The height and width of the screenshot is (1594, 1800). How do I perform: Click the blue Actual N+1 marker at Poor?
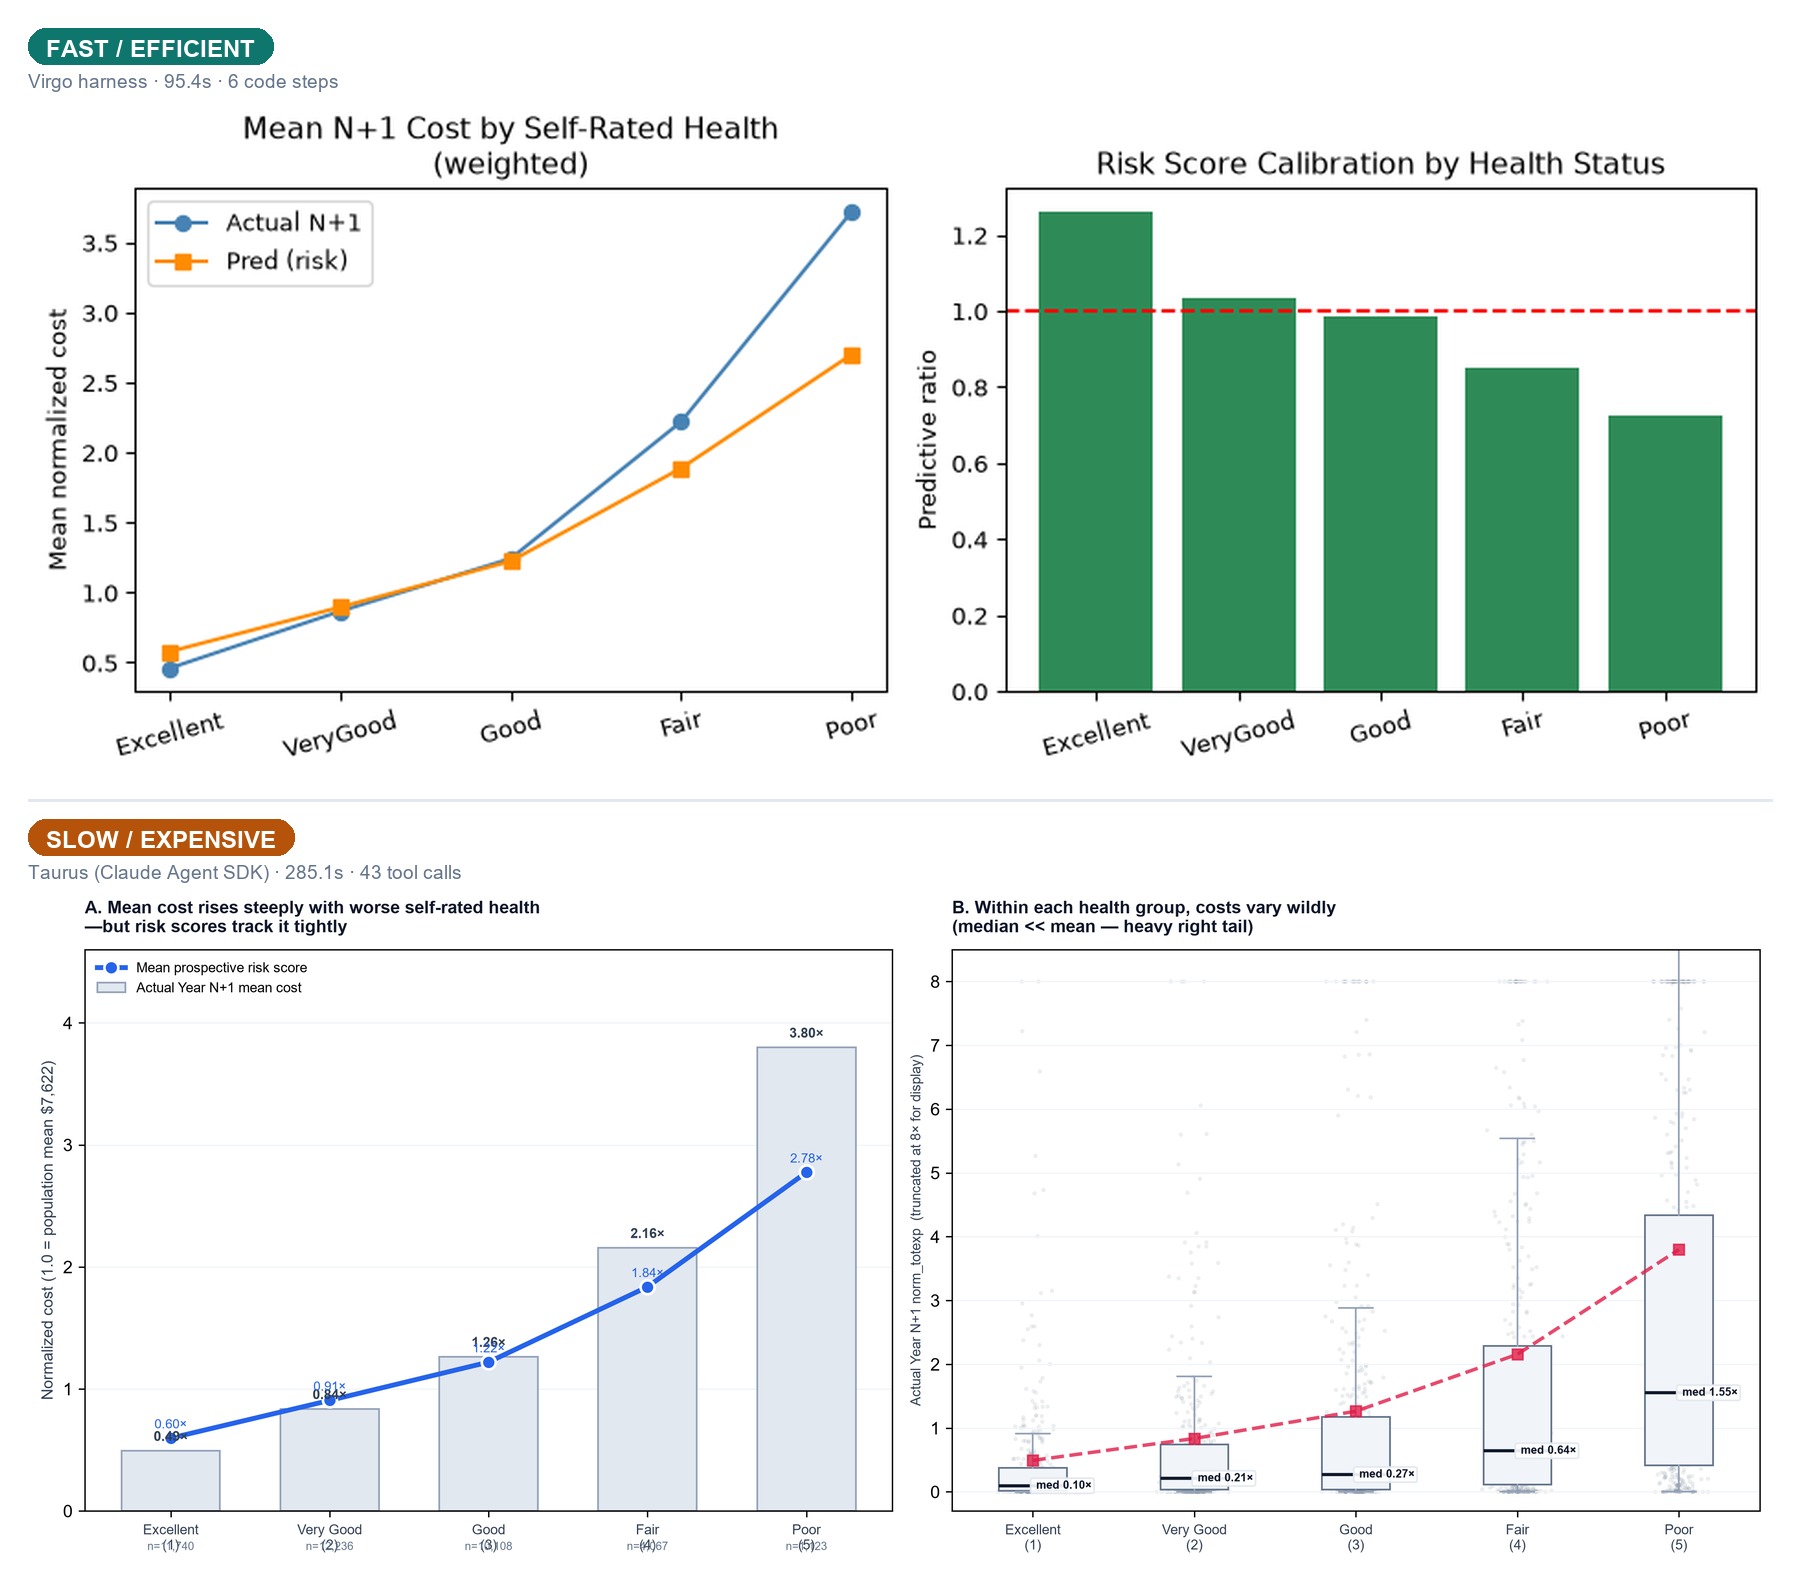(x=852, y=213)
